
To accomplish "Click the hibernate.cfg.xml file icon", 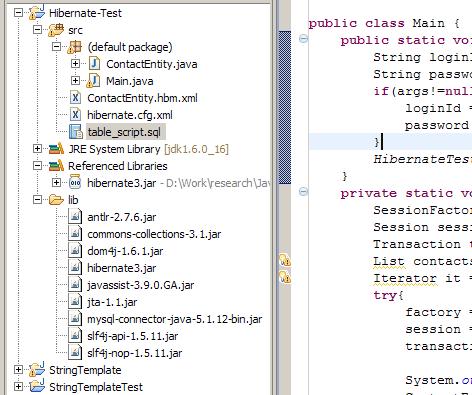I will (x=75, y=115).
